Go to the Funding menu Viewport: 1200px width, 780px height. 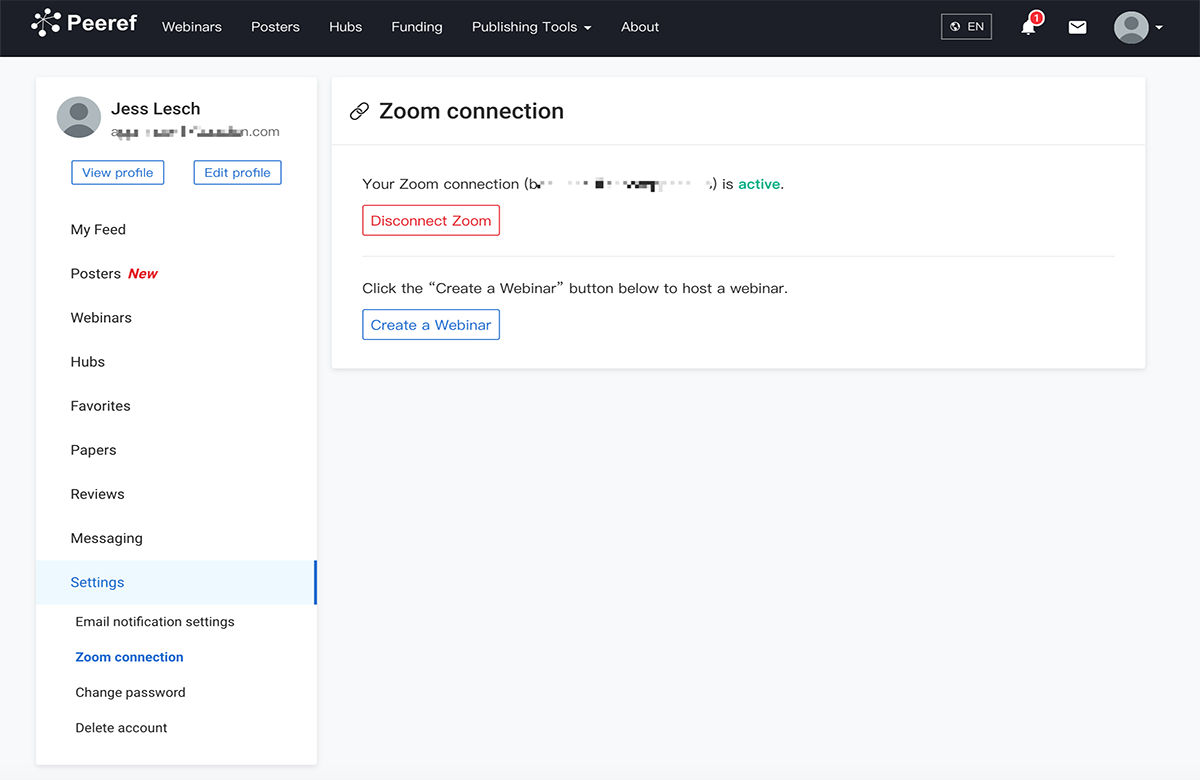click(417, 27)
